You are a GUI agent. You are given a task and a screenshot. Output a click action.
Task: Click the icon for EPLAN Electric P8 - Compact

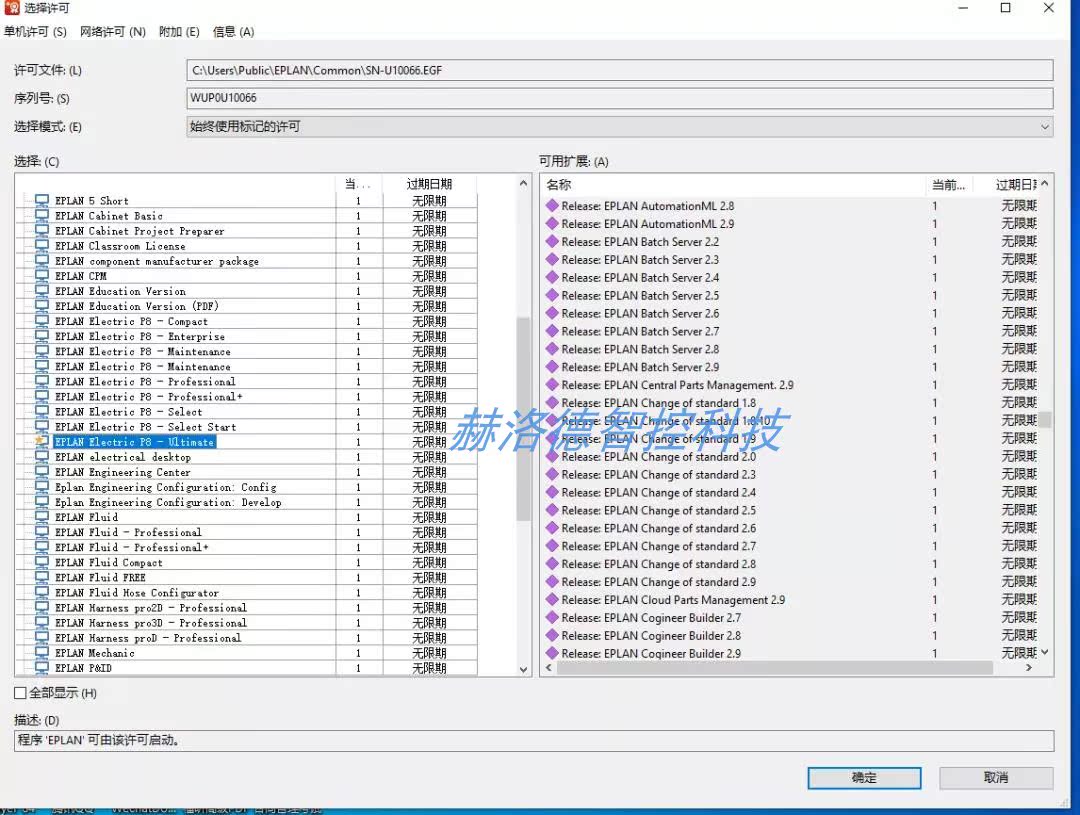click(x=42, y=321)
